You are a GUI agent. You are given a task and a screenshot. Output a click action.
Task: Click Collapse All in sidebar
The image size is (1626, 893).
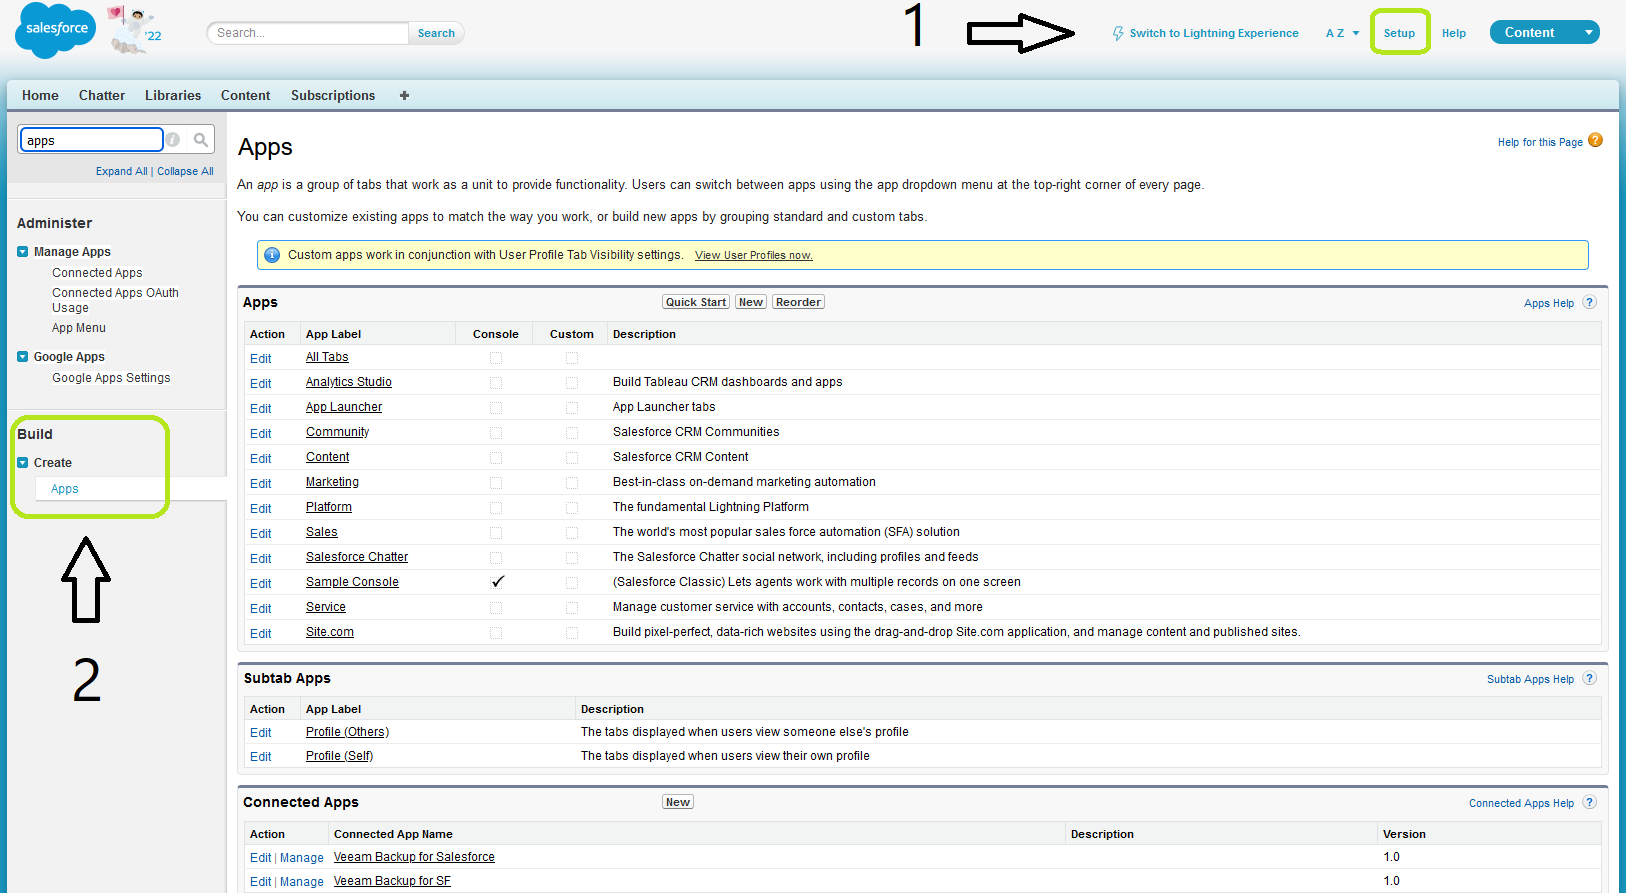point(185,171)
